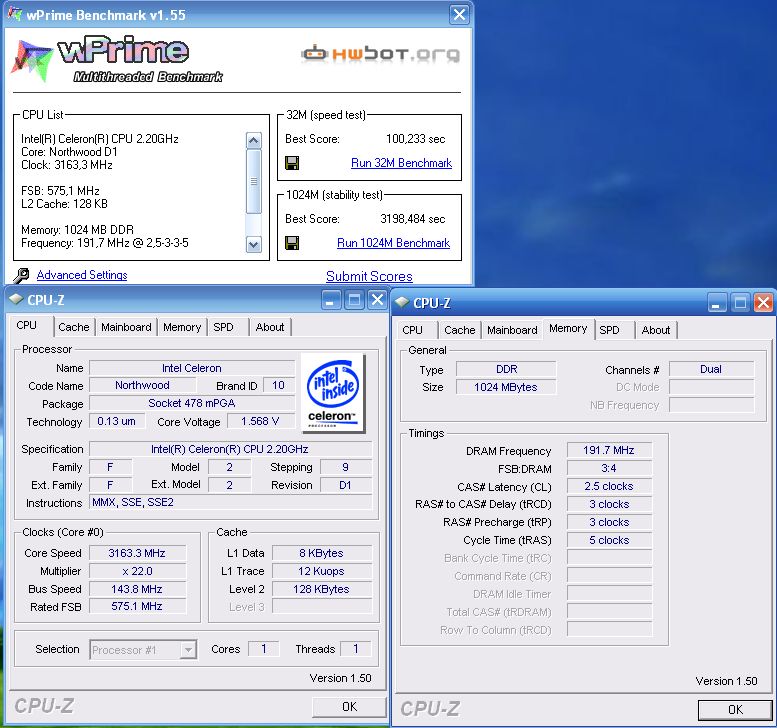Image resolution: width=777 pixels, height=728 pixels.
Task: Click the left CPU-Z window title icon
Action: tap(16, 299)
